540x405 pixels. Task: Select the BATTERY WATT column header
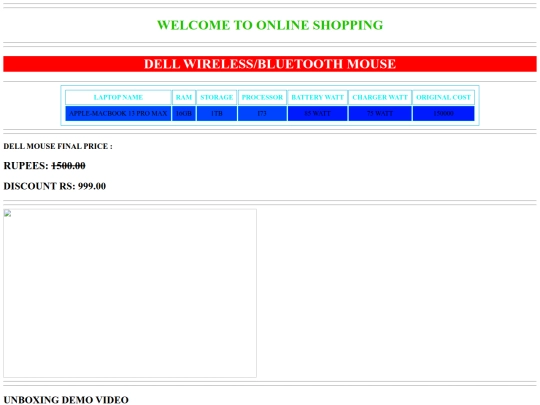point(318,97)
